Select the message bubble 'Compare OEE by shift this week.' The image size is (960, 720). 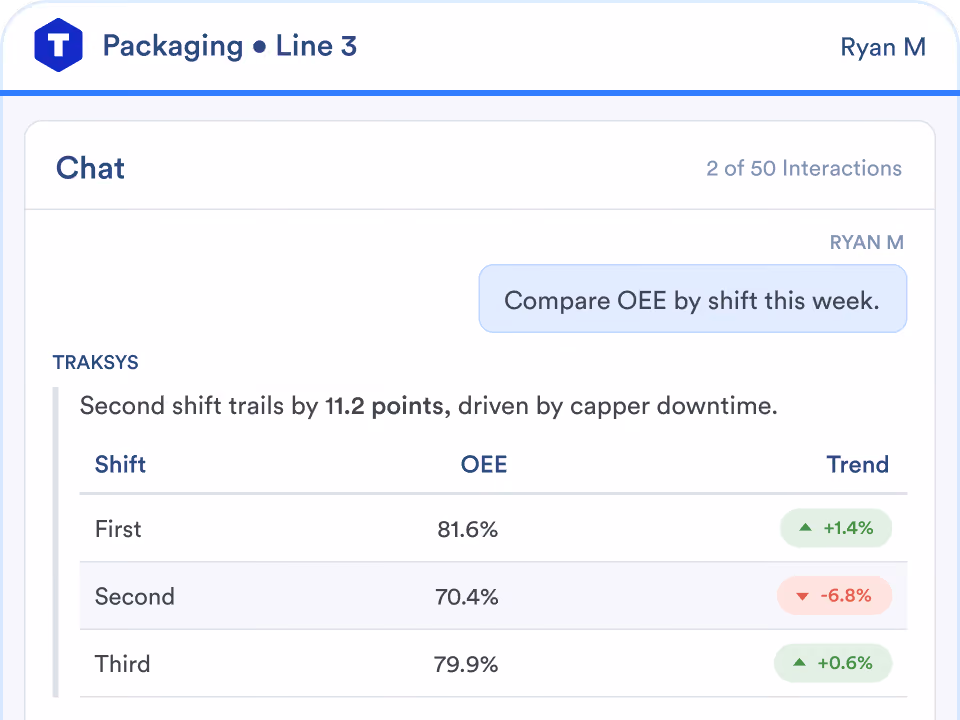tap(692, 299)
